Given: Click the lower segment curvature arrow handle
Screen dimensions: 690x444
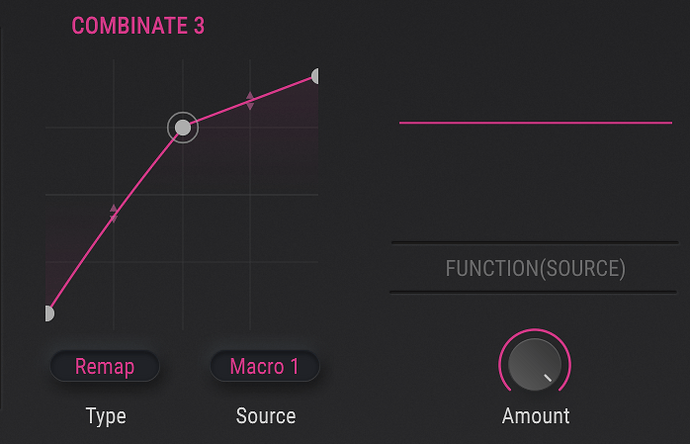Looking at the screenshot, I should (x=114, y=212).
